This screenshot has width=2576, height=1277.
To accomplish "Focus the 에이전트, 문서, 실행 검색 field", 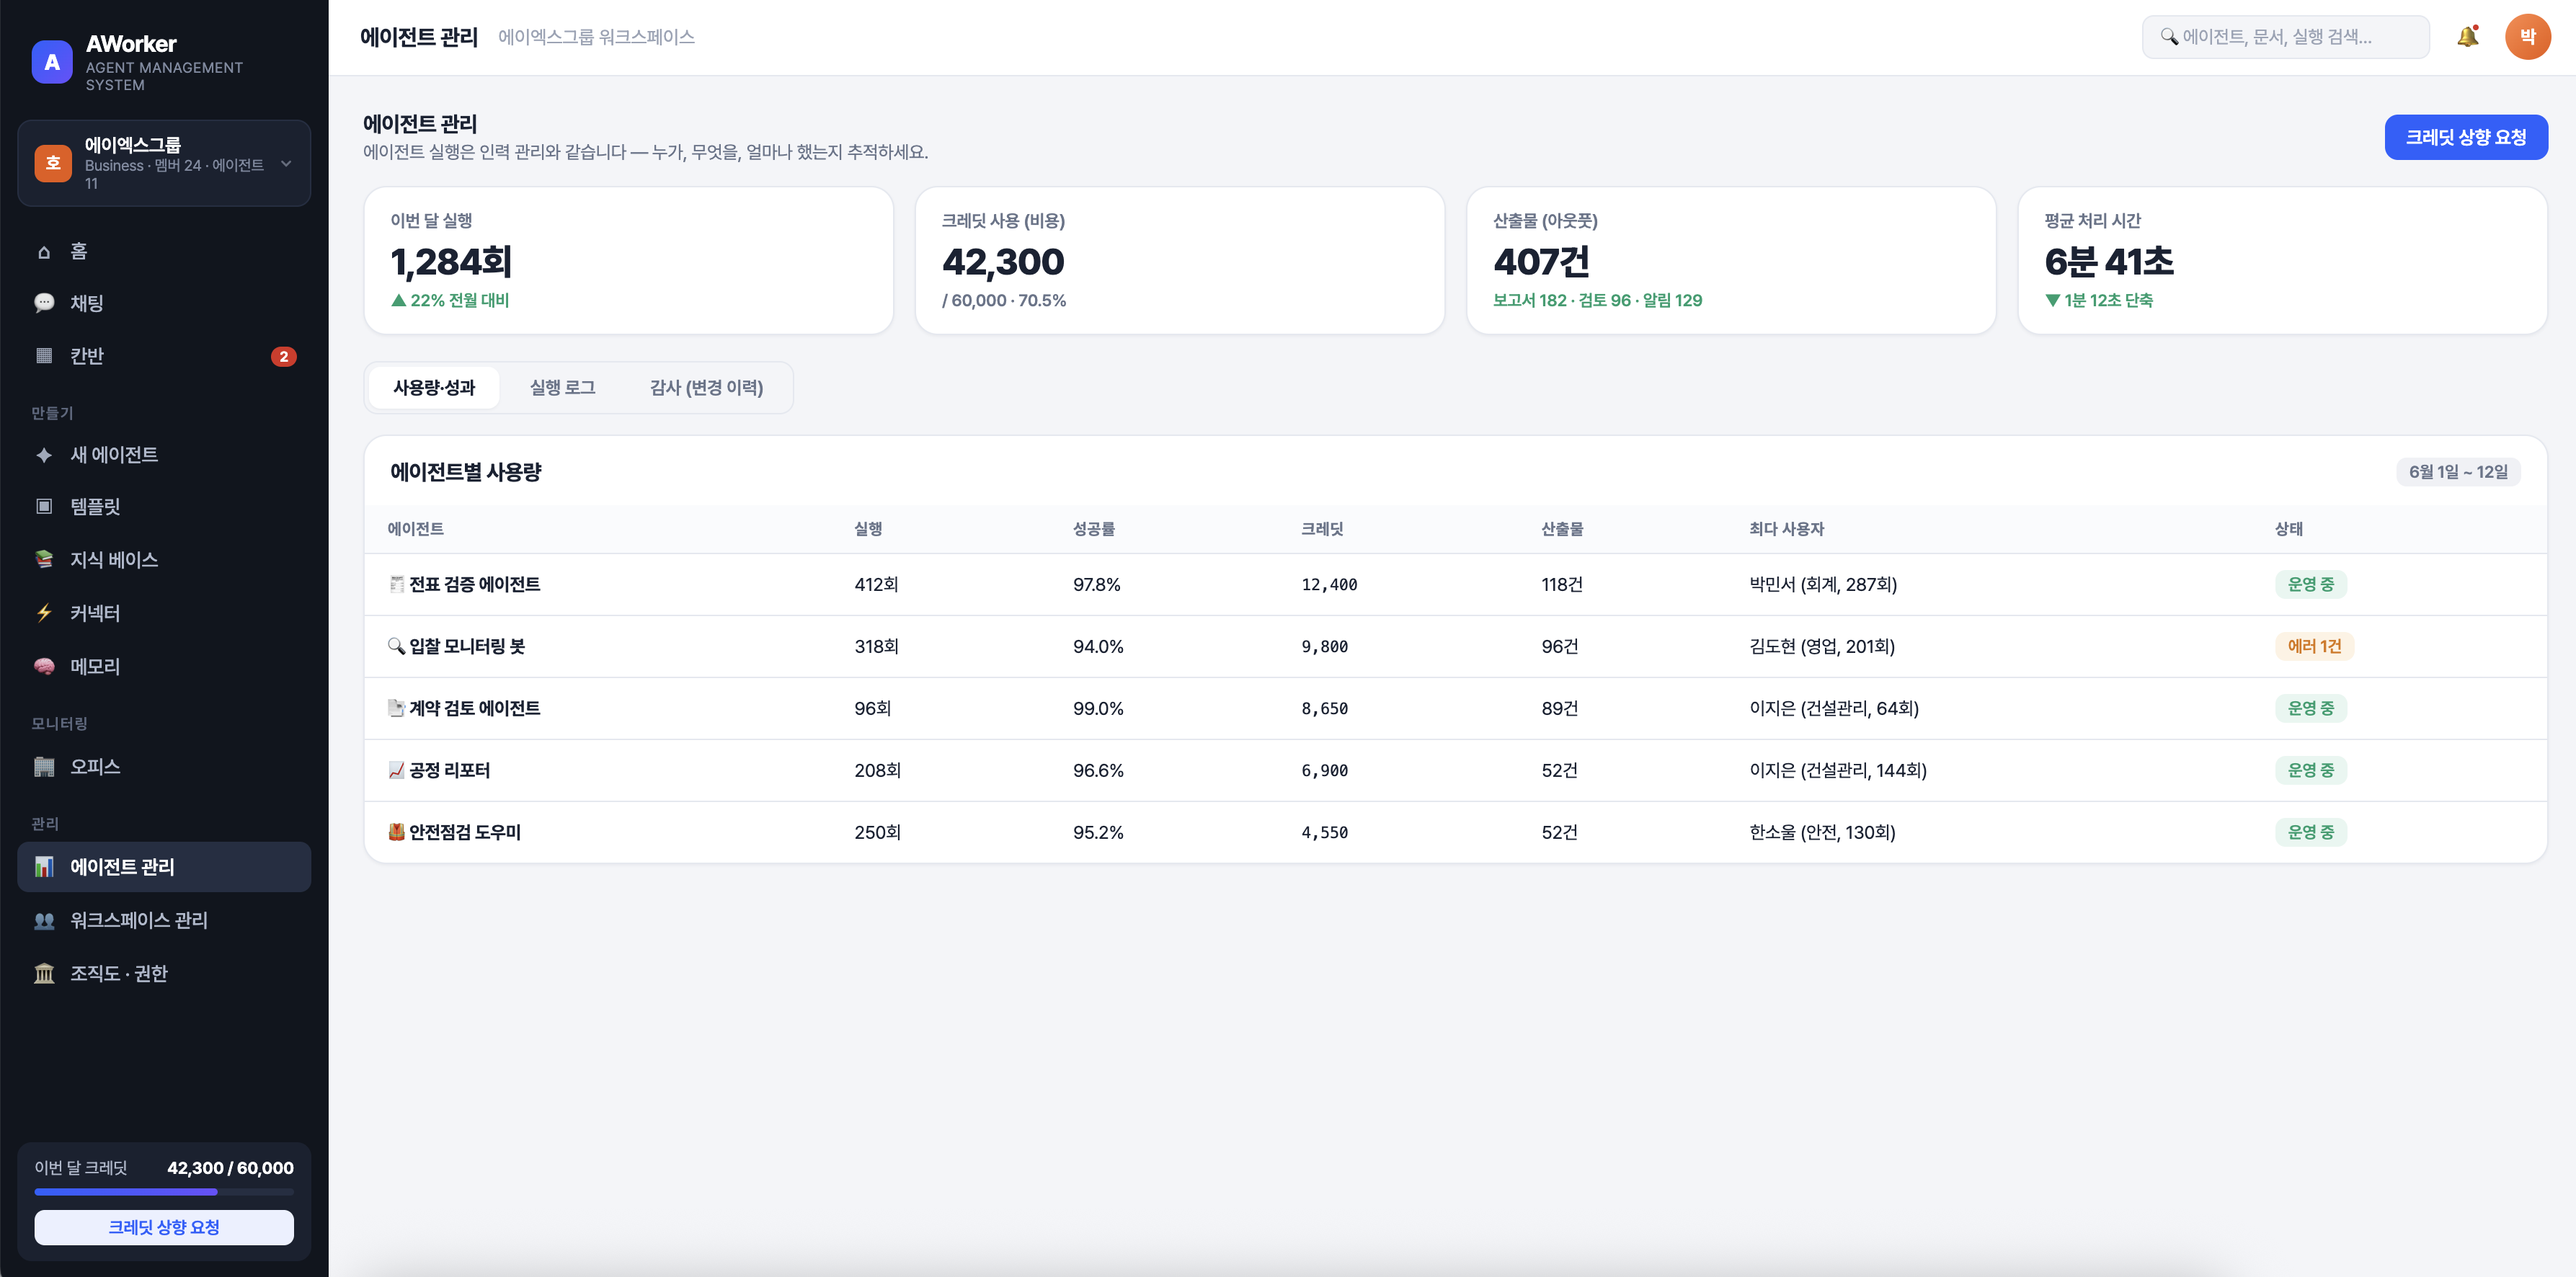I will [2285, 37].
